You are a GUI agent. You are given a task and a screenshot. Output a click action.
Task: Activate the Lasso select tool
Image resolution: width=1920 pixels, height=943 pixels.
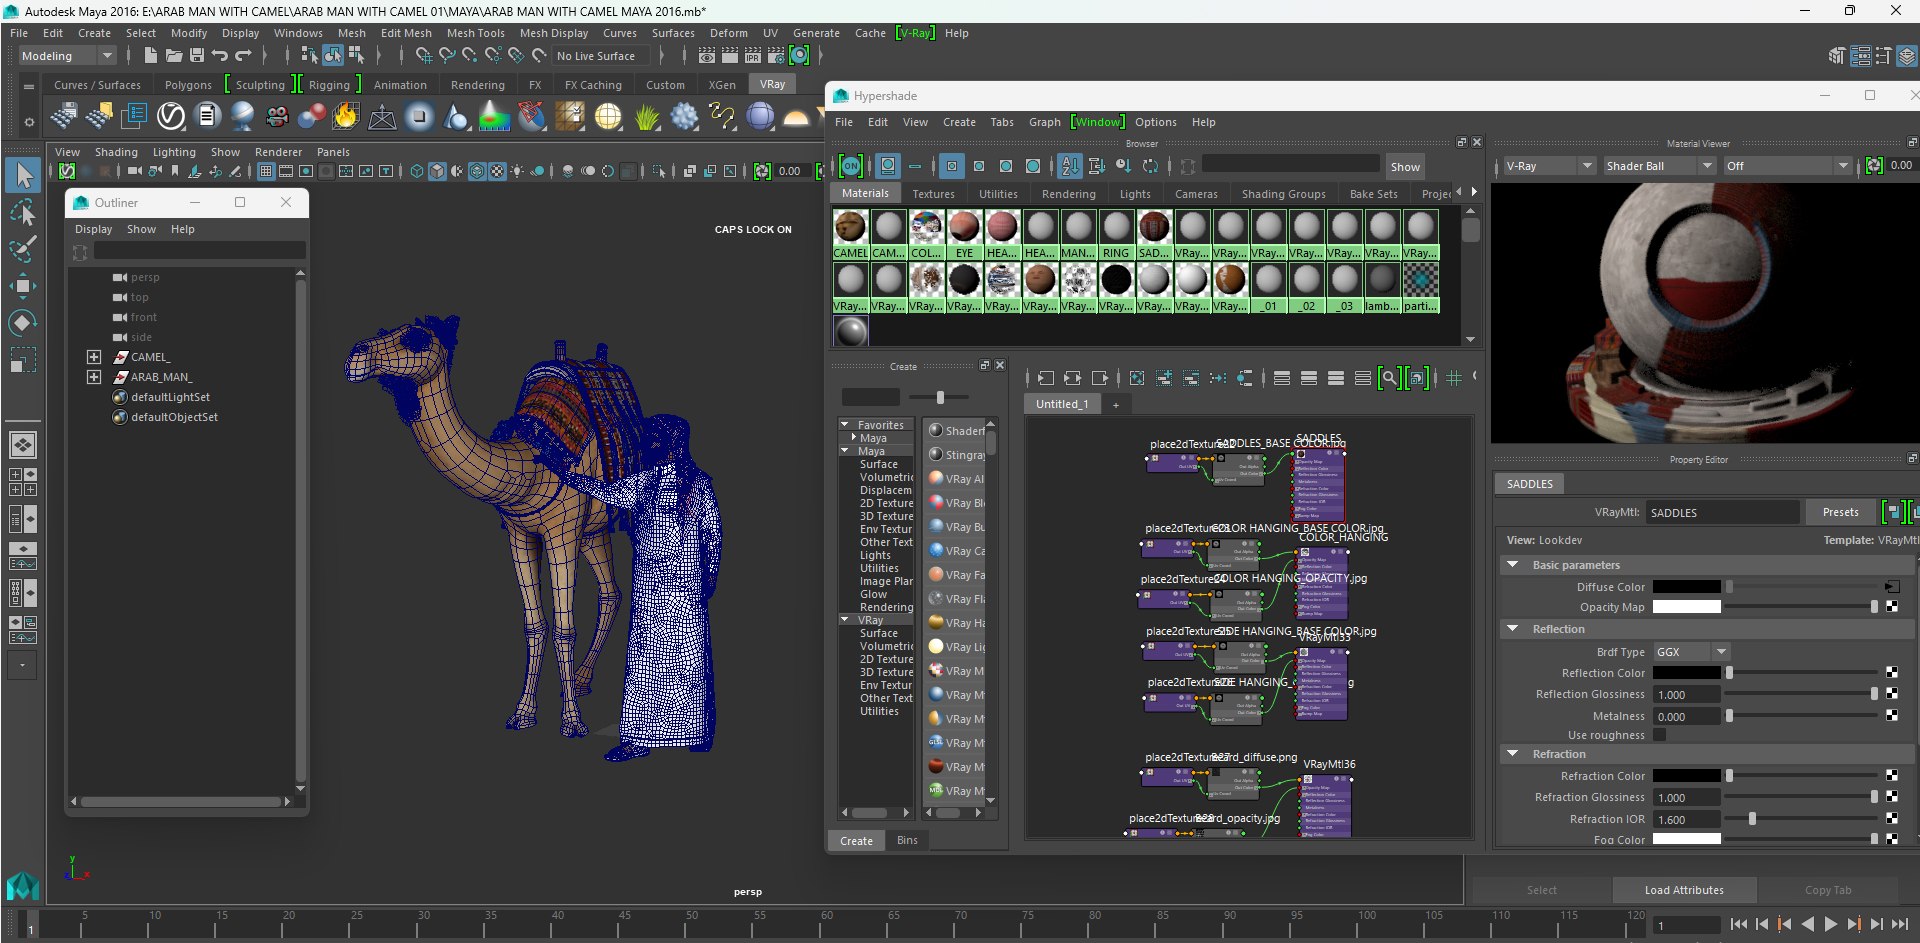pyautogui.click(x=23, y=212)
